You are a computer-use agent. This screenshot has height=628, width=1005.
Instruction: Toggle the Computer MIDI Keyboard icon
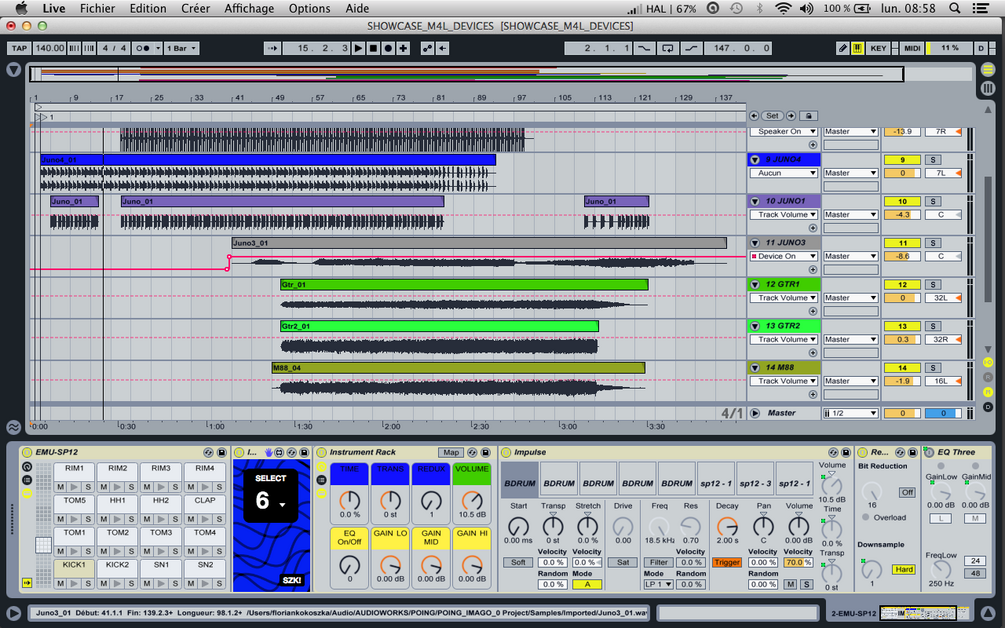pyautogui.click(x=857, y=48)
